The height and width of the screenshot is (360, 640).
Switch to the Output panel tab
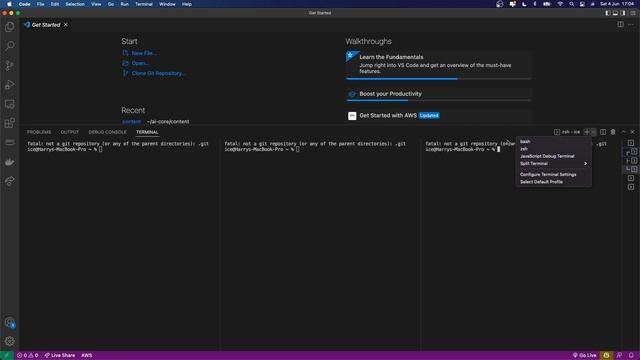70,132
